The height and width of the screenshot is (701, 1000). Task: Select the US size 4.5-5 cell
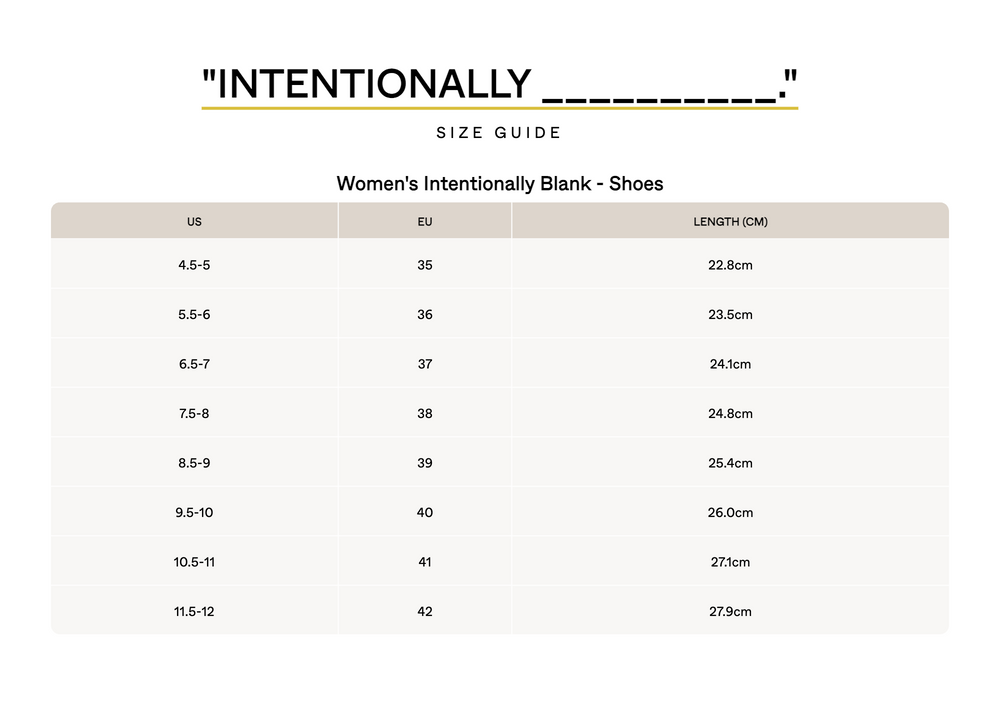click(194, 265)
